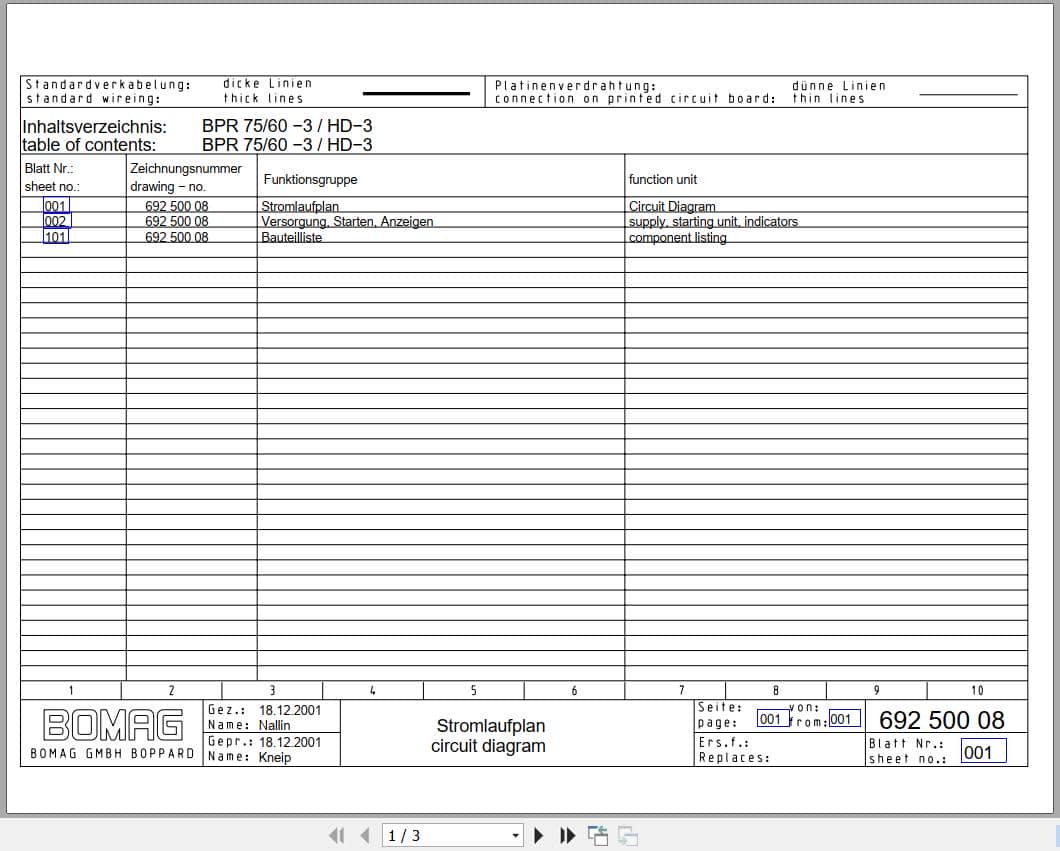Select 'Stromlaufplan circuit diagram' title block text

488,735
